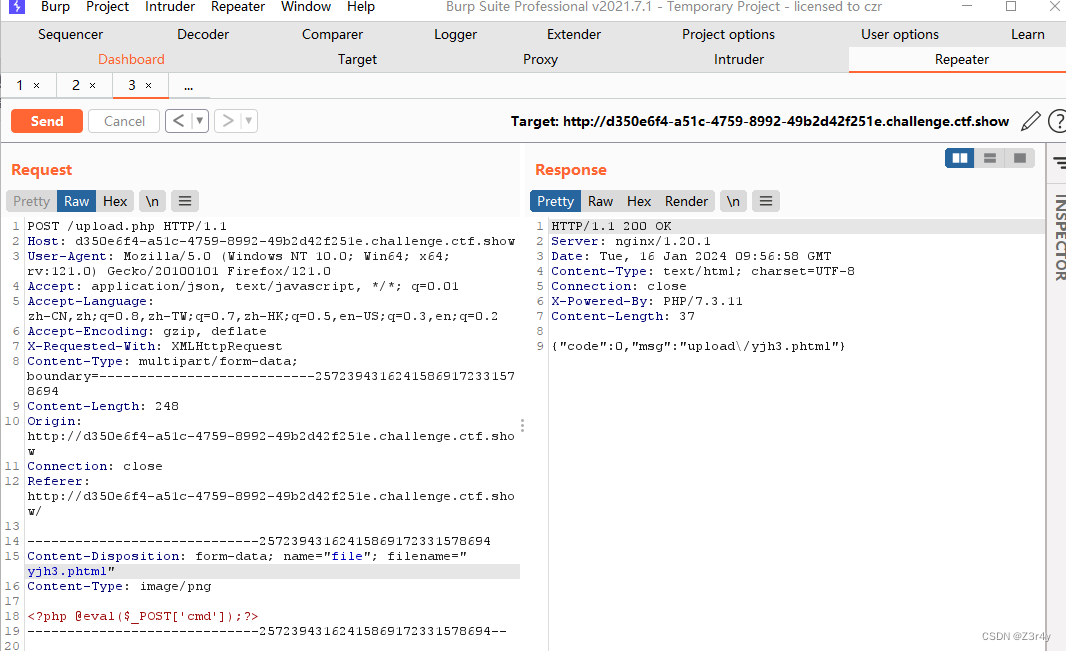Screen dimensions: 1066x651
Task: Open the User options tab
Action: point(900,35)
